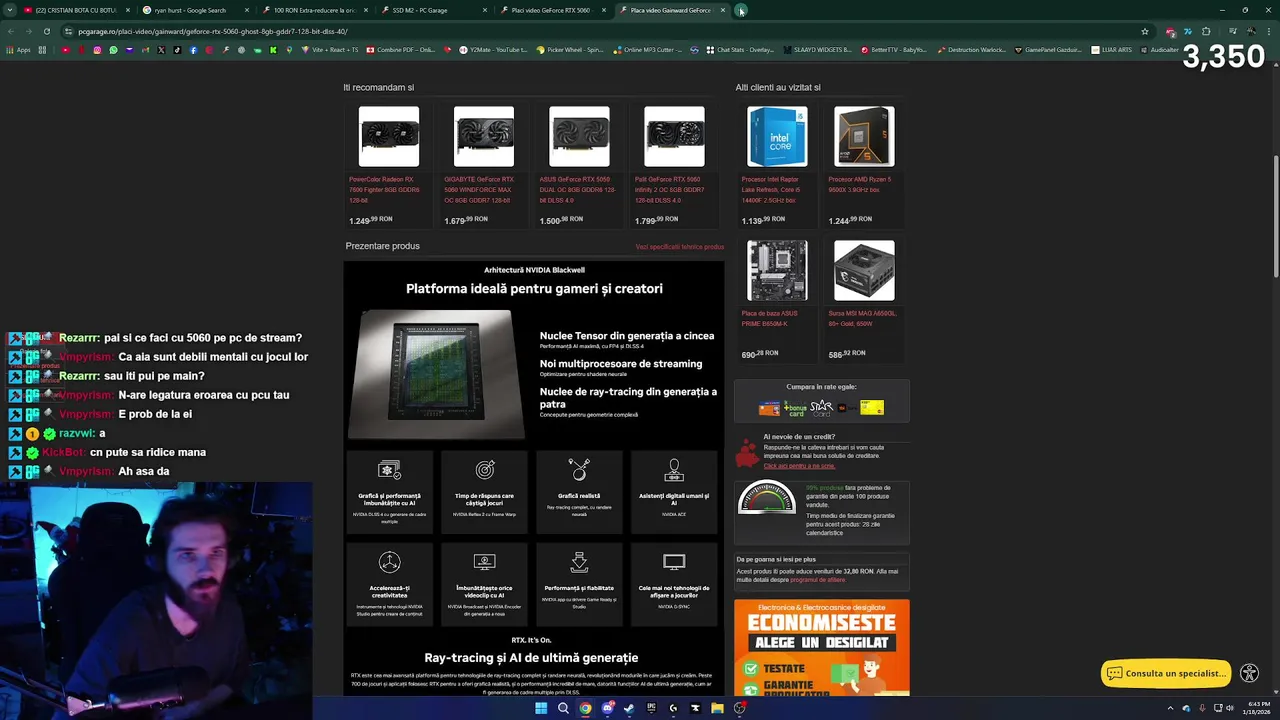
Task: Open the Online MP3 Cutter bookmark
Action: 648,49
